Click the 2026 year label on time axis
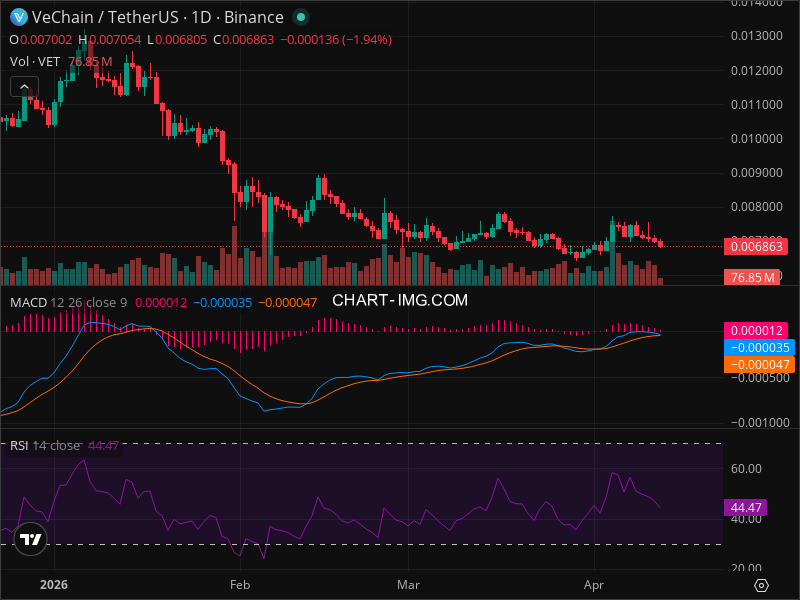 pos(54,585)
